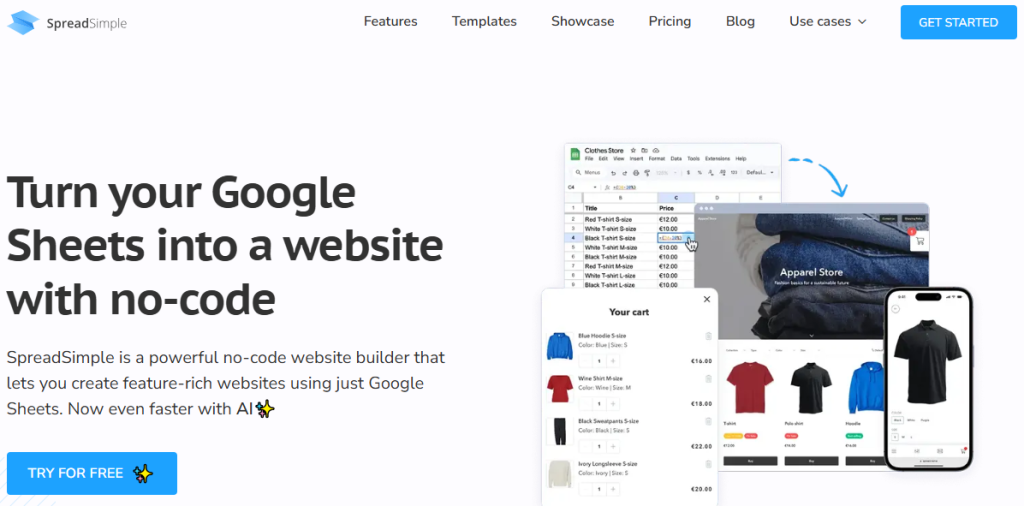Open the Features page
The width and height of the screenshot is (1024, 506).
(391, 22)
